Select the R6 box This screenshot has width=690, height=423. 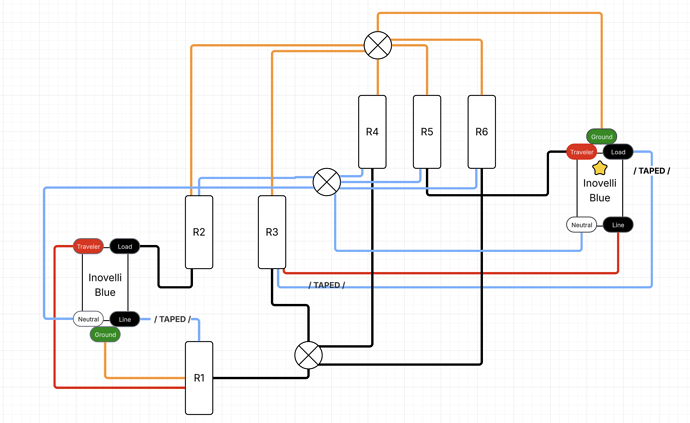(x=481, y=132)
